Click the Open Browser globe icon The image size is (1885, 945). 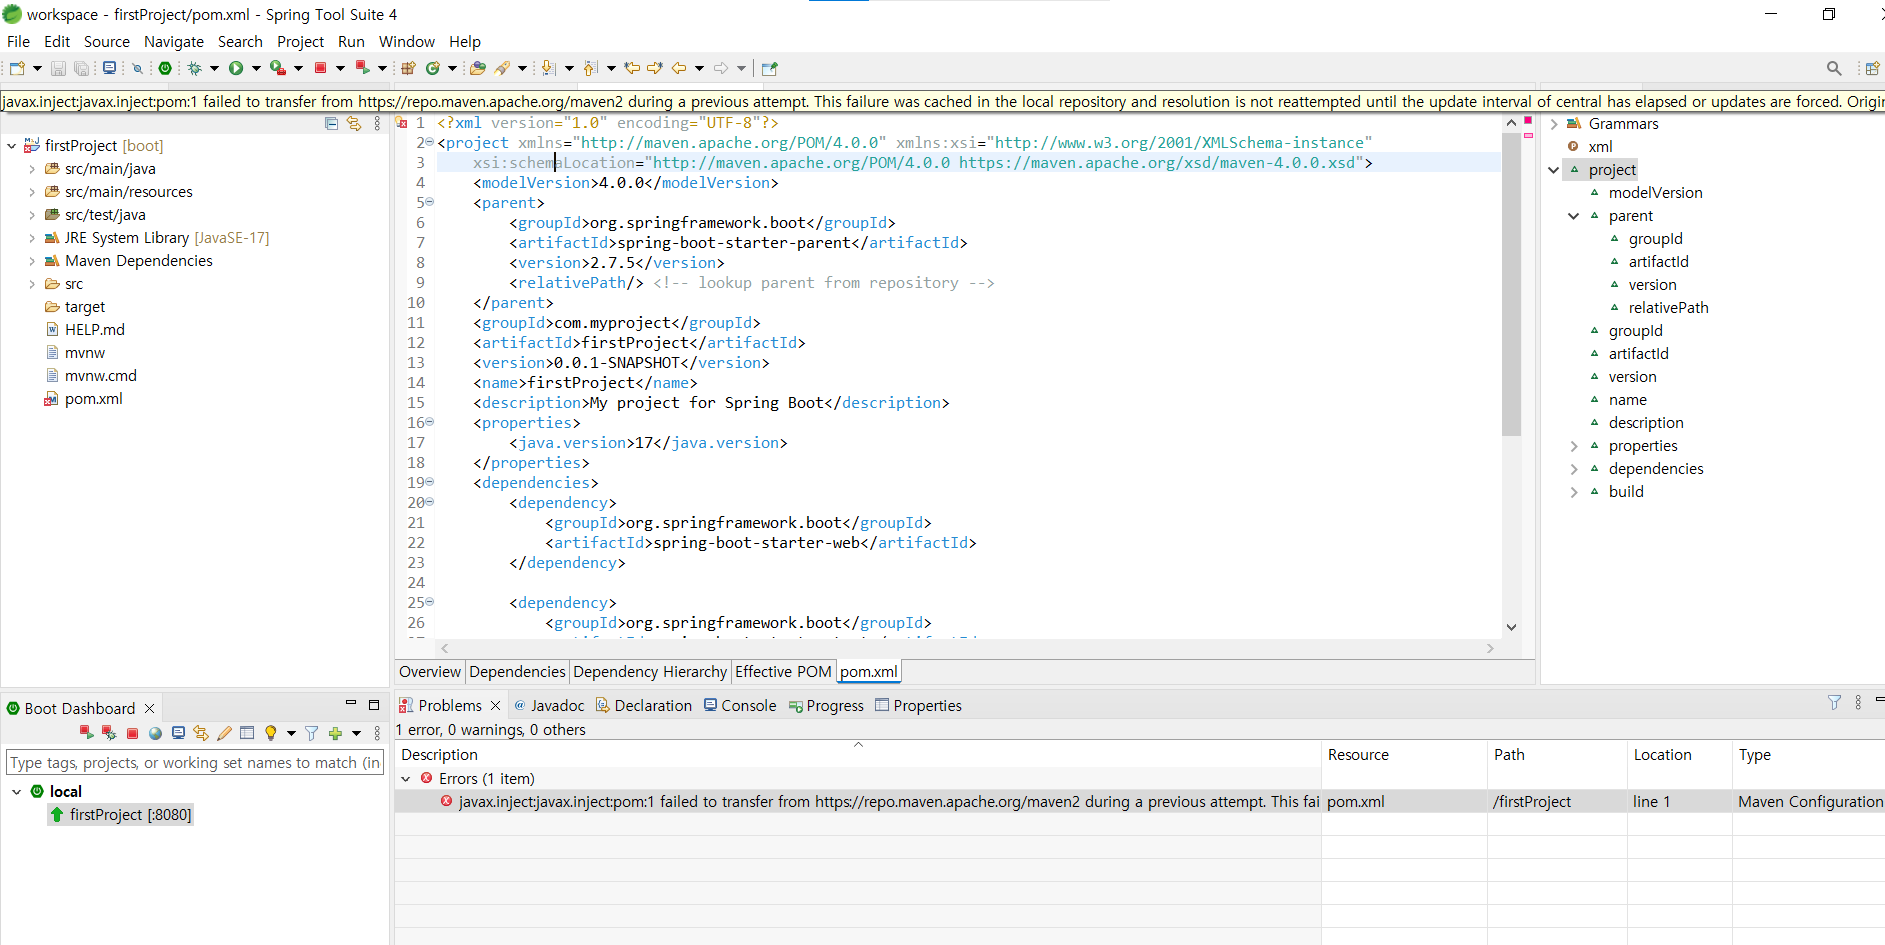tap(155, 733)
